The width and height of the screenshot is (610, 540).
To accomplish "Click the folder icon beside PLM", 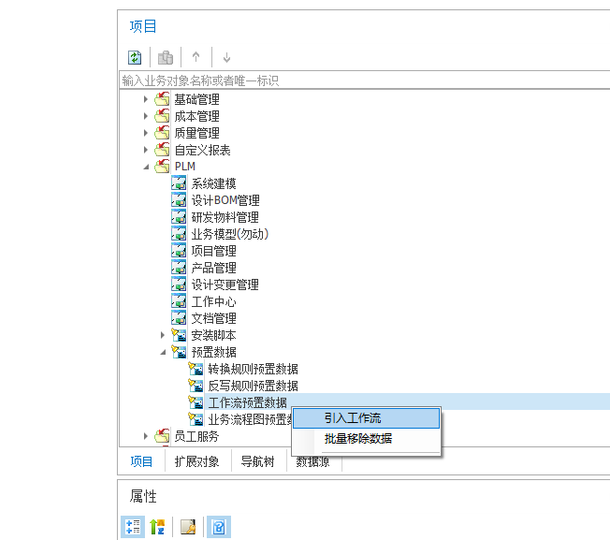I will (162, 166).
